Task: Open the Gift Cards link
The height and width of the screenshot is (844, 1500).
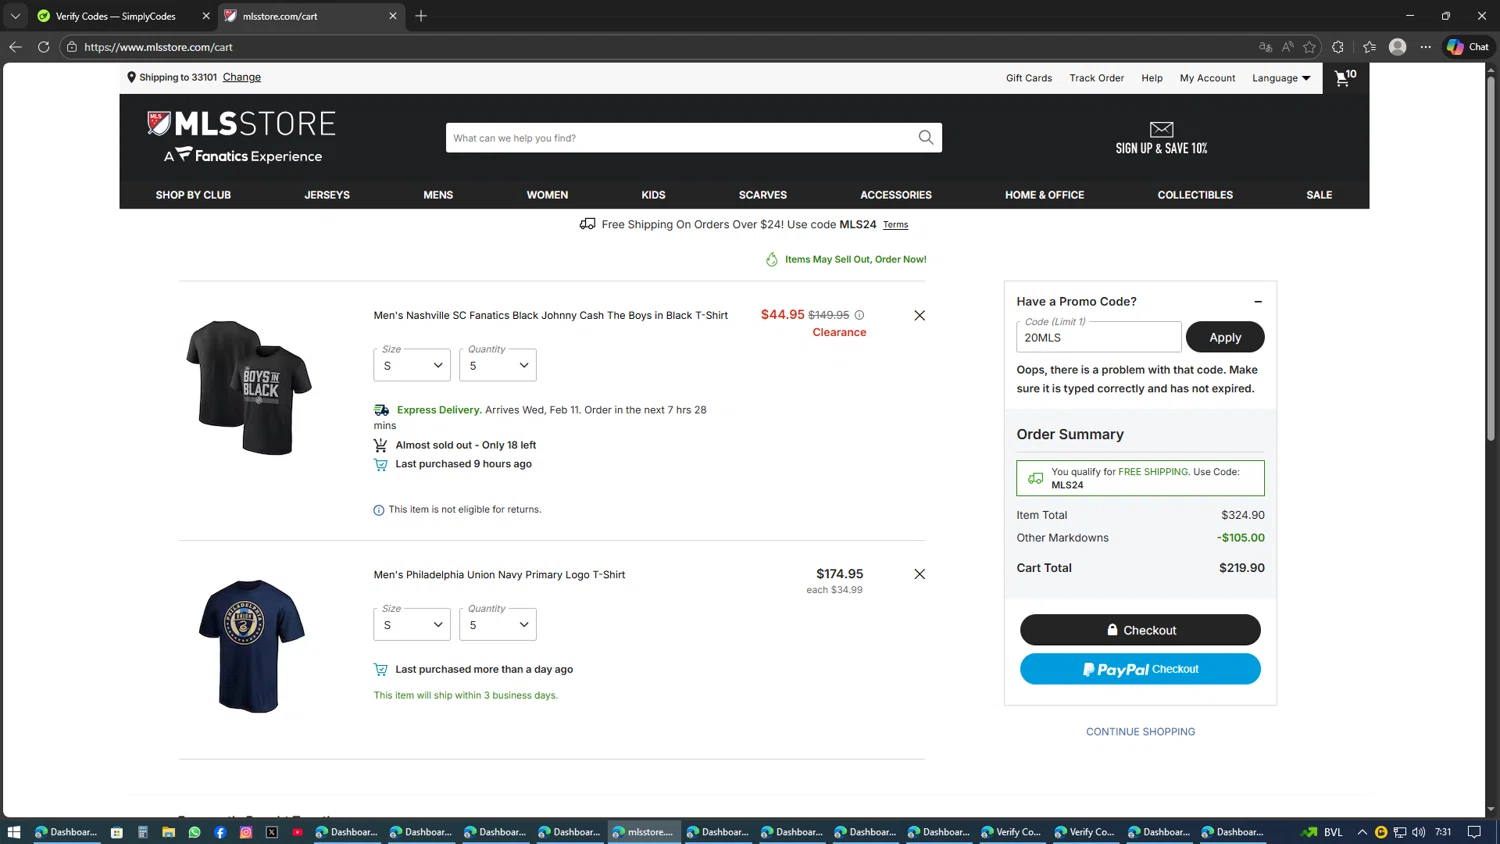Action: (x=1029, y=78)
